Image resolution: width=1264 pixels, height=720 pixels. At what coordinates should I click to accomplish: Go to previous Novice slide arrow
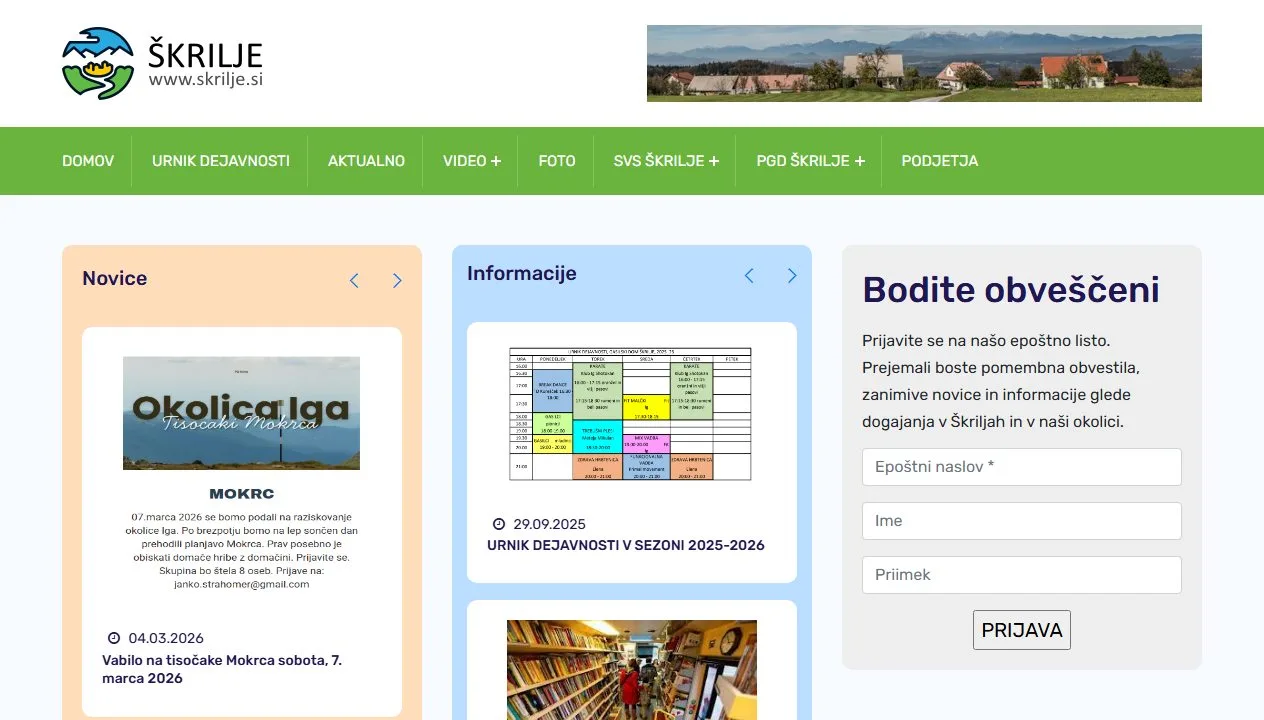354,281
